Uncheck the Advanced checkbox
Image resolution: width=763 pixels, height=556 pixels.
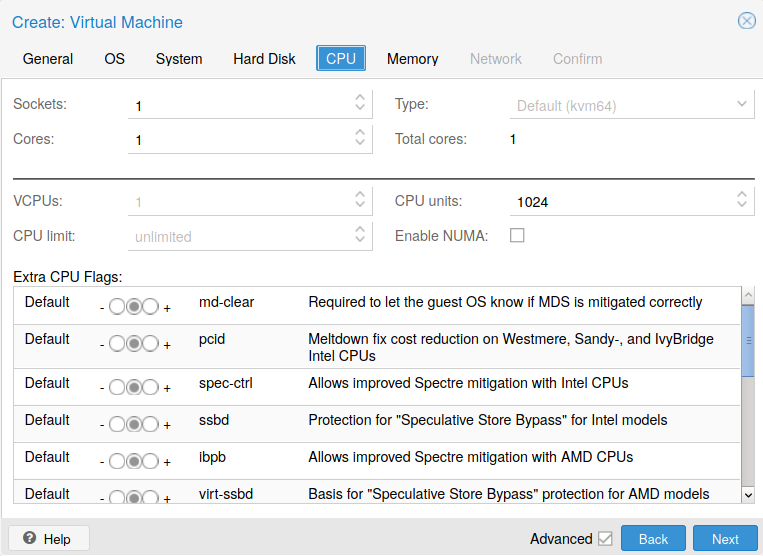click(604, 539)
